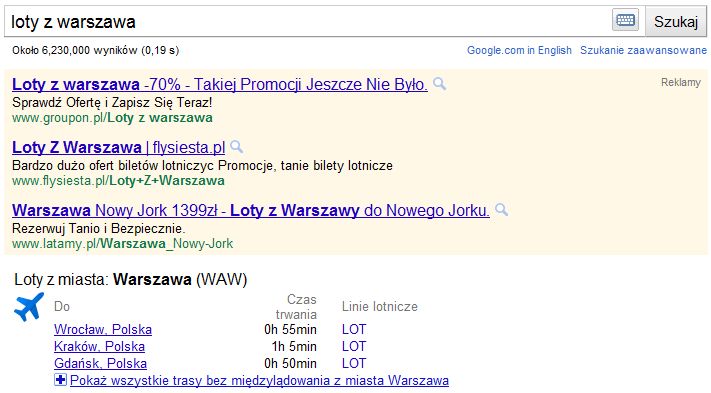Click magnifier preview icon beside flysiesta.pl ad
The height and width of the screenshot is (393, 711).
point(236,146)
